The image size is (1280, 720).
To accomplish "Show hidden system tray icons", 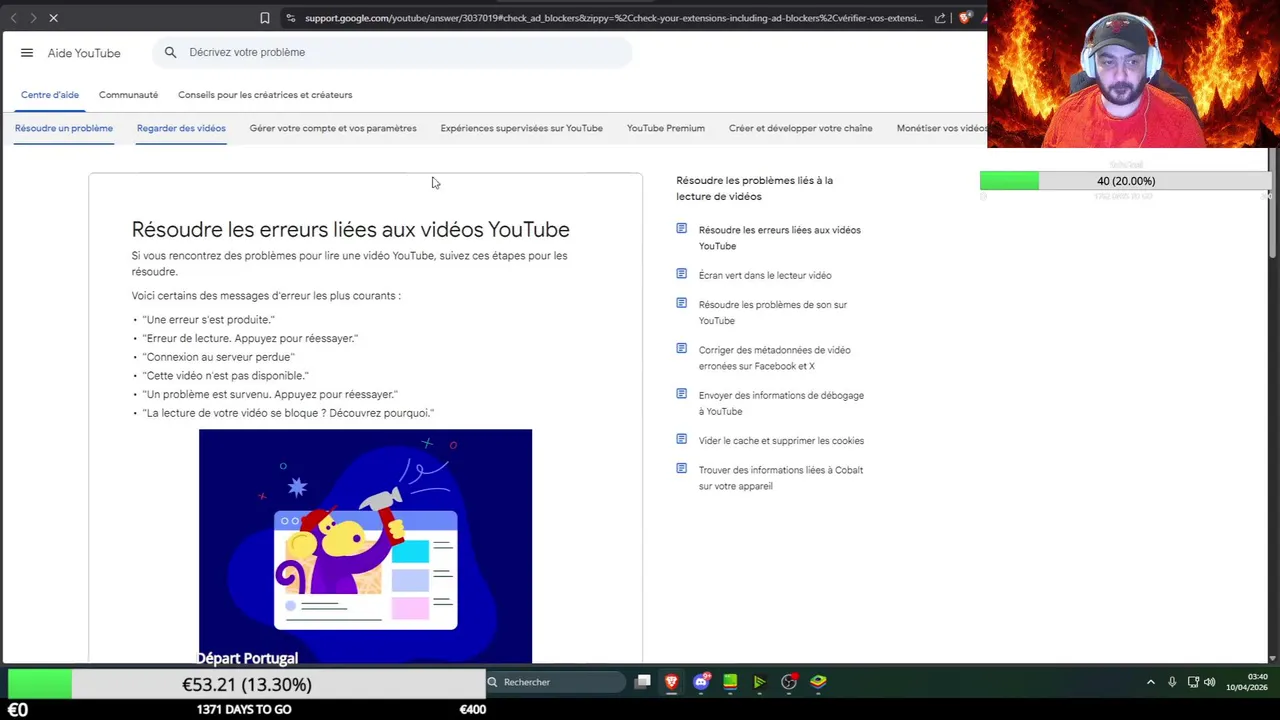I will click(x=1150, y=682).
